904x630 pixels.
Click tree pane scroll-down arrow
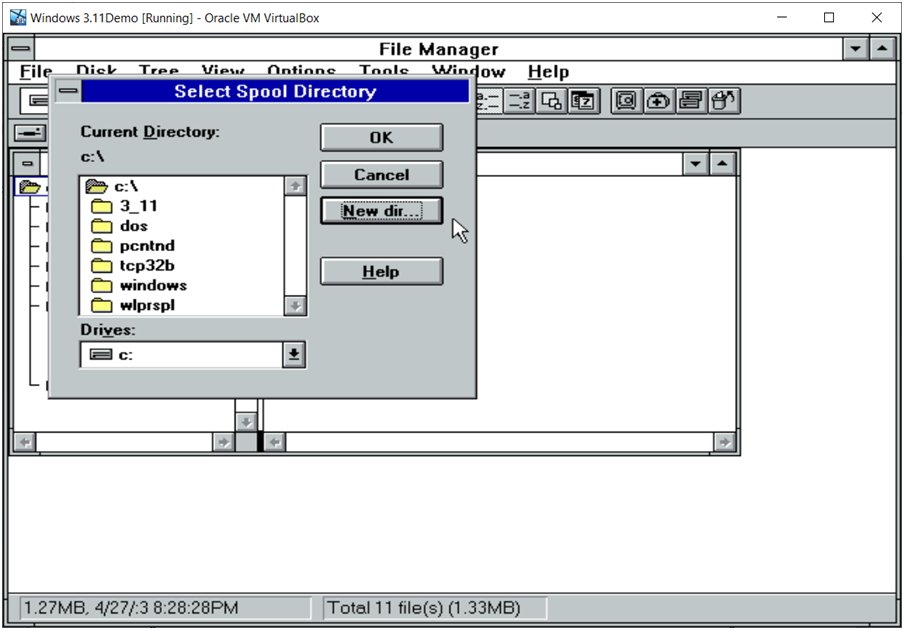246,422
